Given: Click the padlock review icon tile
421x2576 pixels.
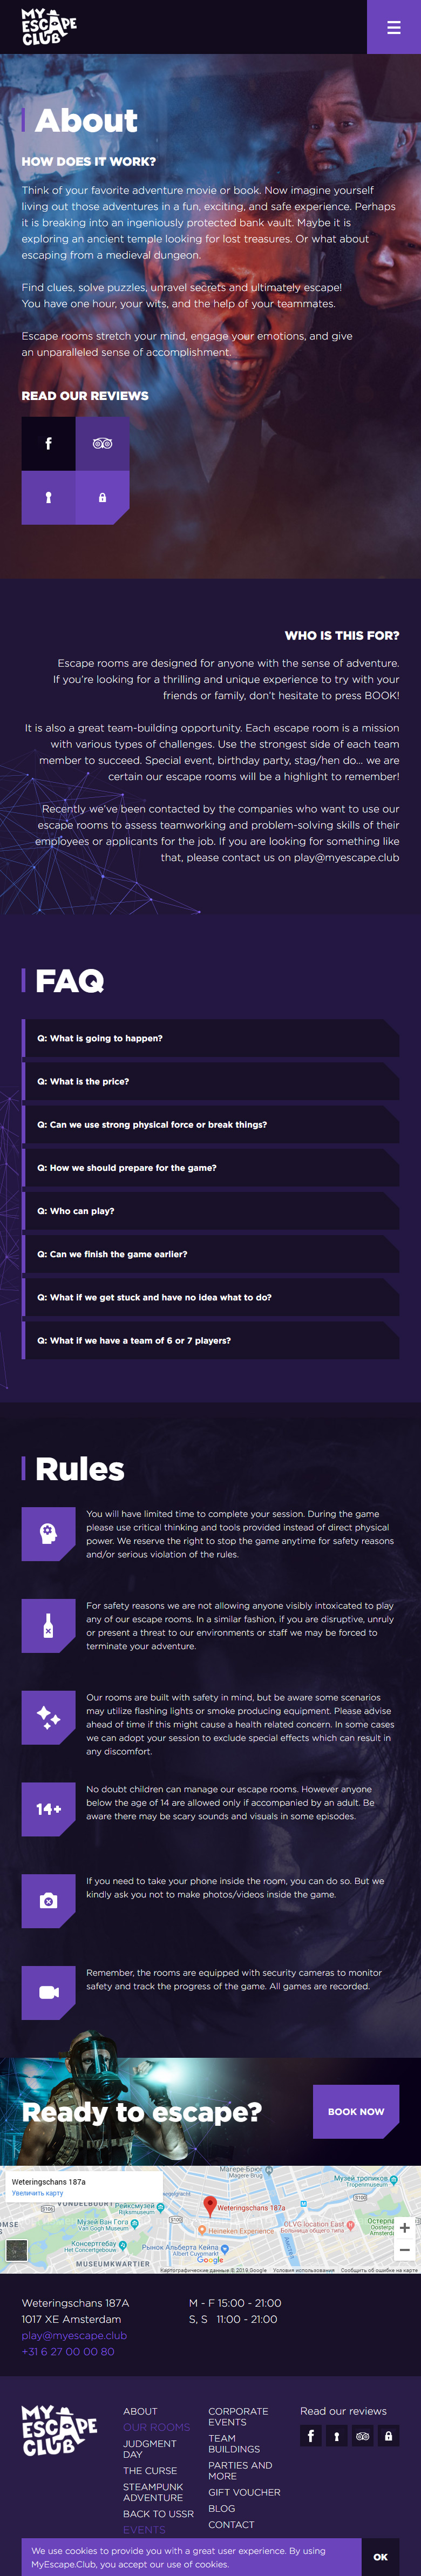Looking at the screenshot, I should pyautogui.click(x=102, y=497).
